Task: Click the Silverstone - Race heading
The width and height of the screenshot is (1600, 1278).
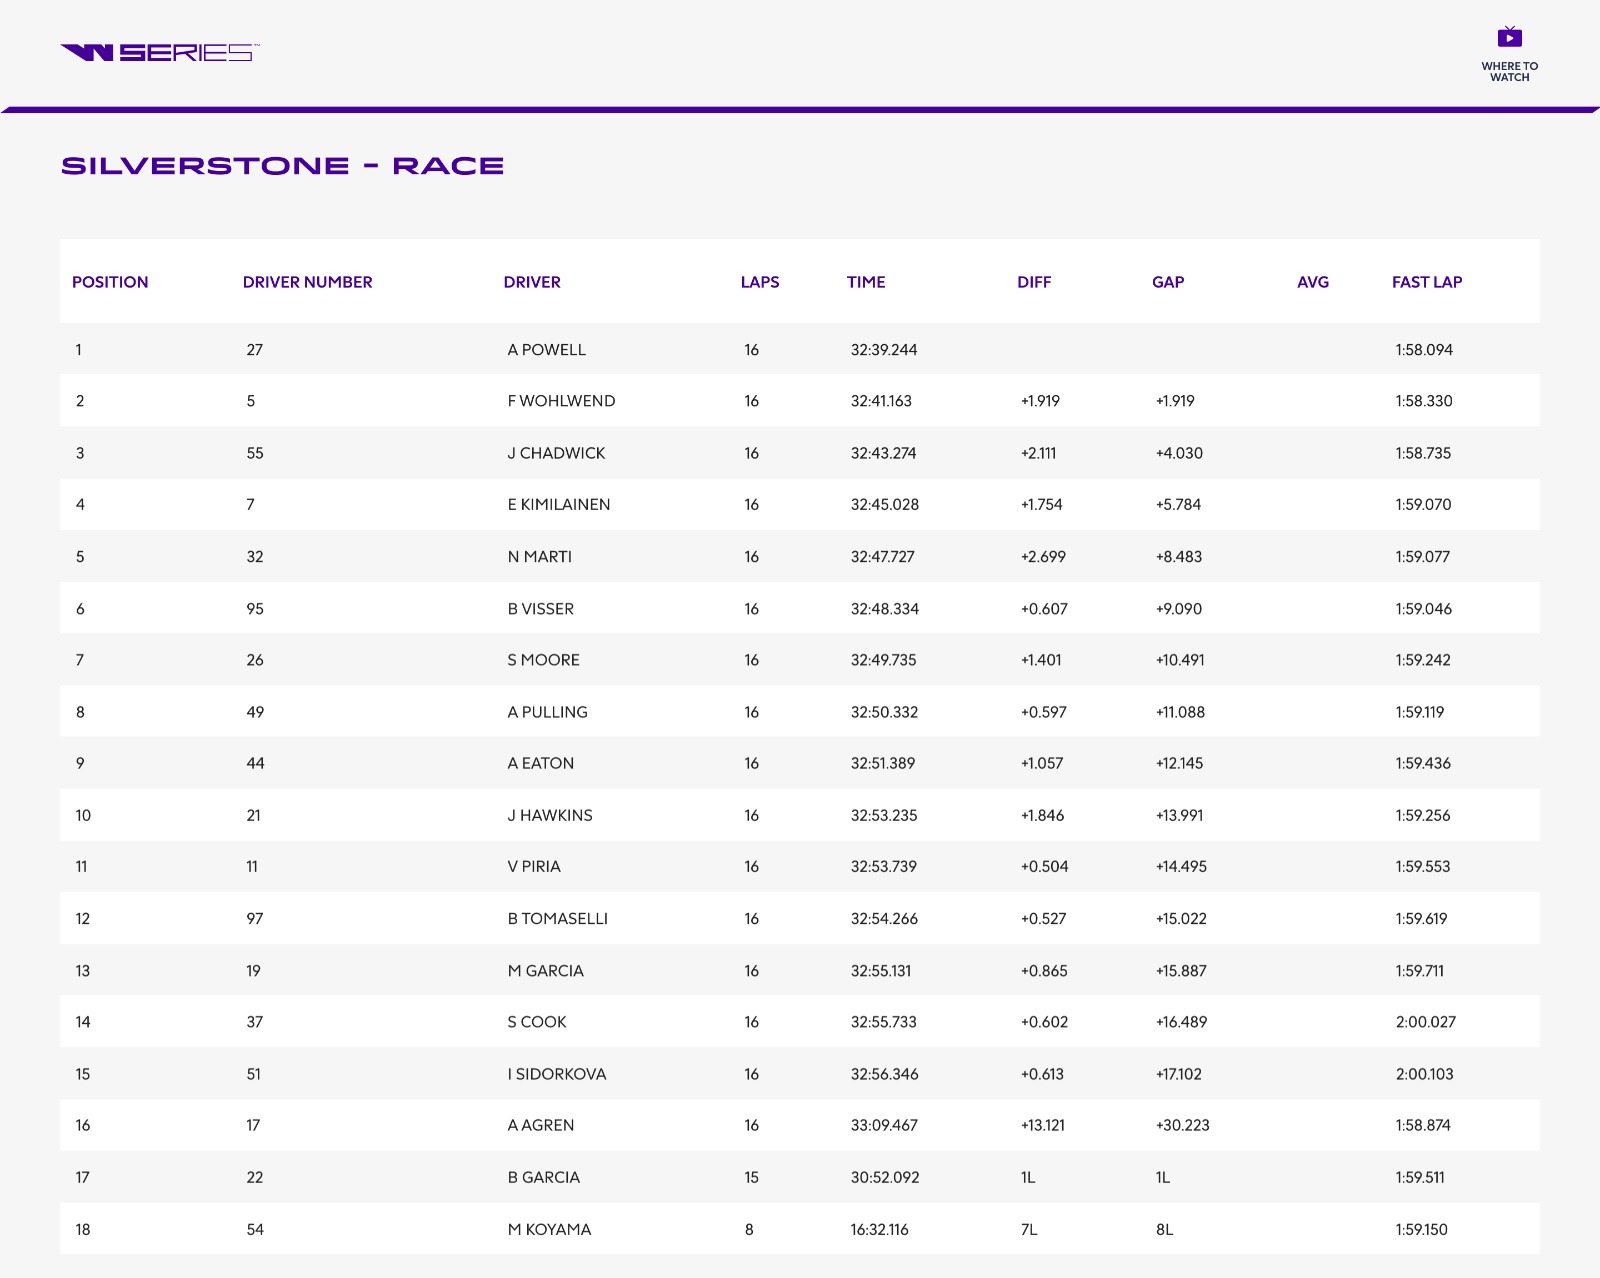Action: [x=283, y=166]
